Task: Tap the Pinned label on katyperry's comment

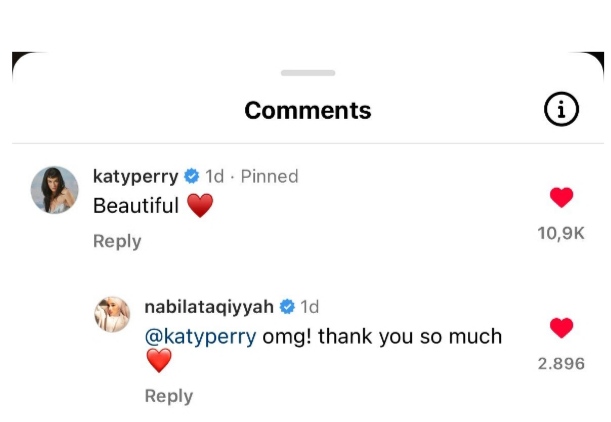Action: click(269, 176)
